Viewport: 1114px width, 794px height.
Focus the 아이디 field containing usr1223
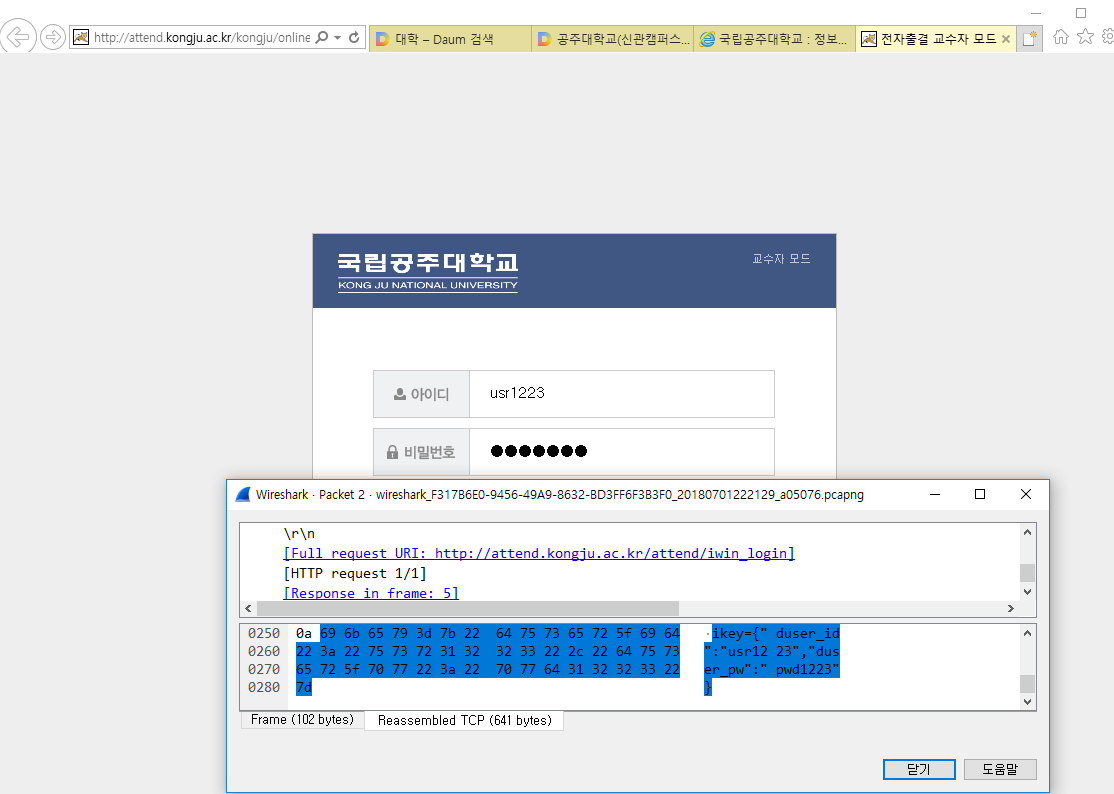(x=622, y=393)
